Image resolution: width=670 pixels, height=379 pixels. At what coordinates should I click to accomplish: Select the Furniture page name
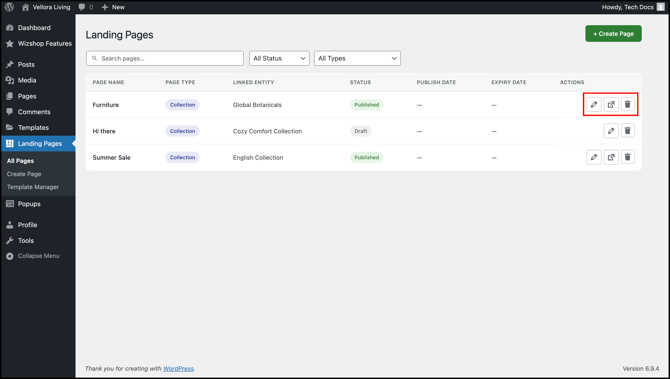tap(106, 105)
